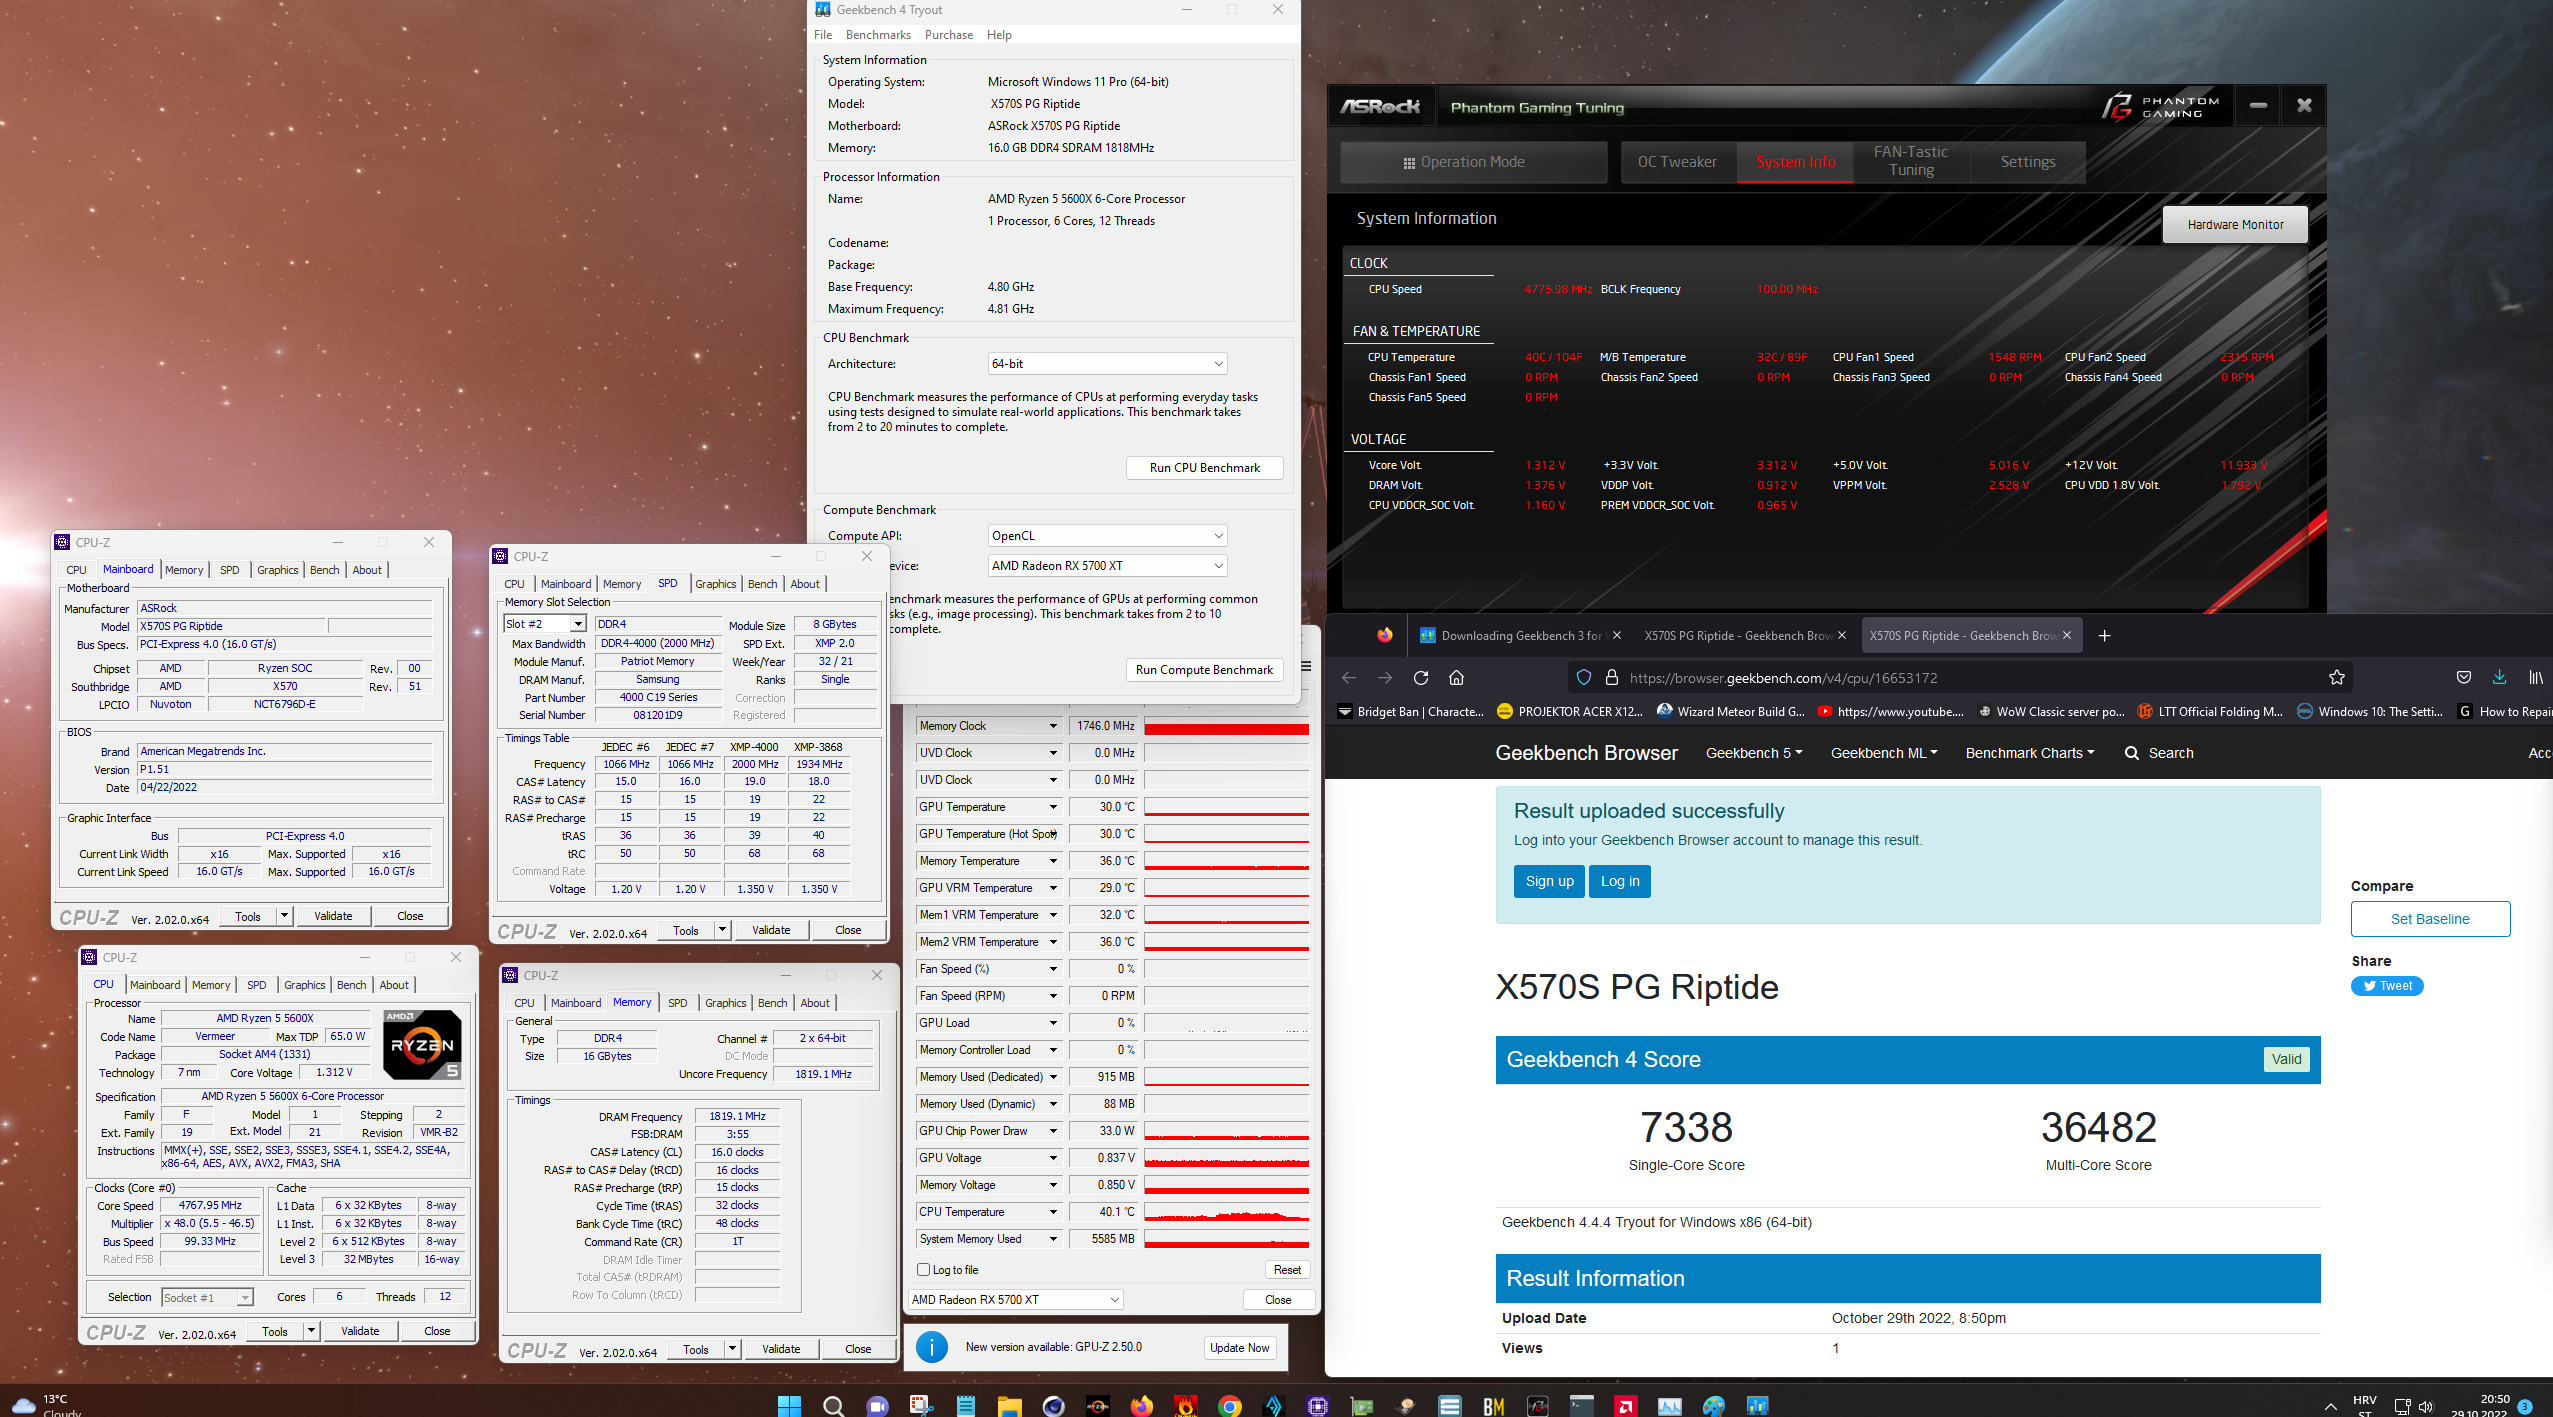Click Set Baseline under Compare
Viewport: 2553px width, 1417px height.
click(x=2430, y=919)
